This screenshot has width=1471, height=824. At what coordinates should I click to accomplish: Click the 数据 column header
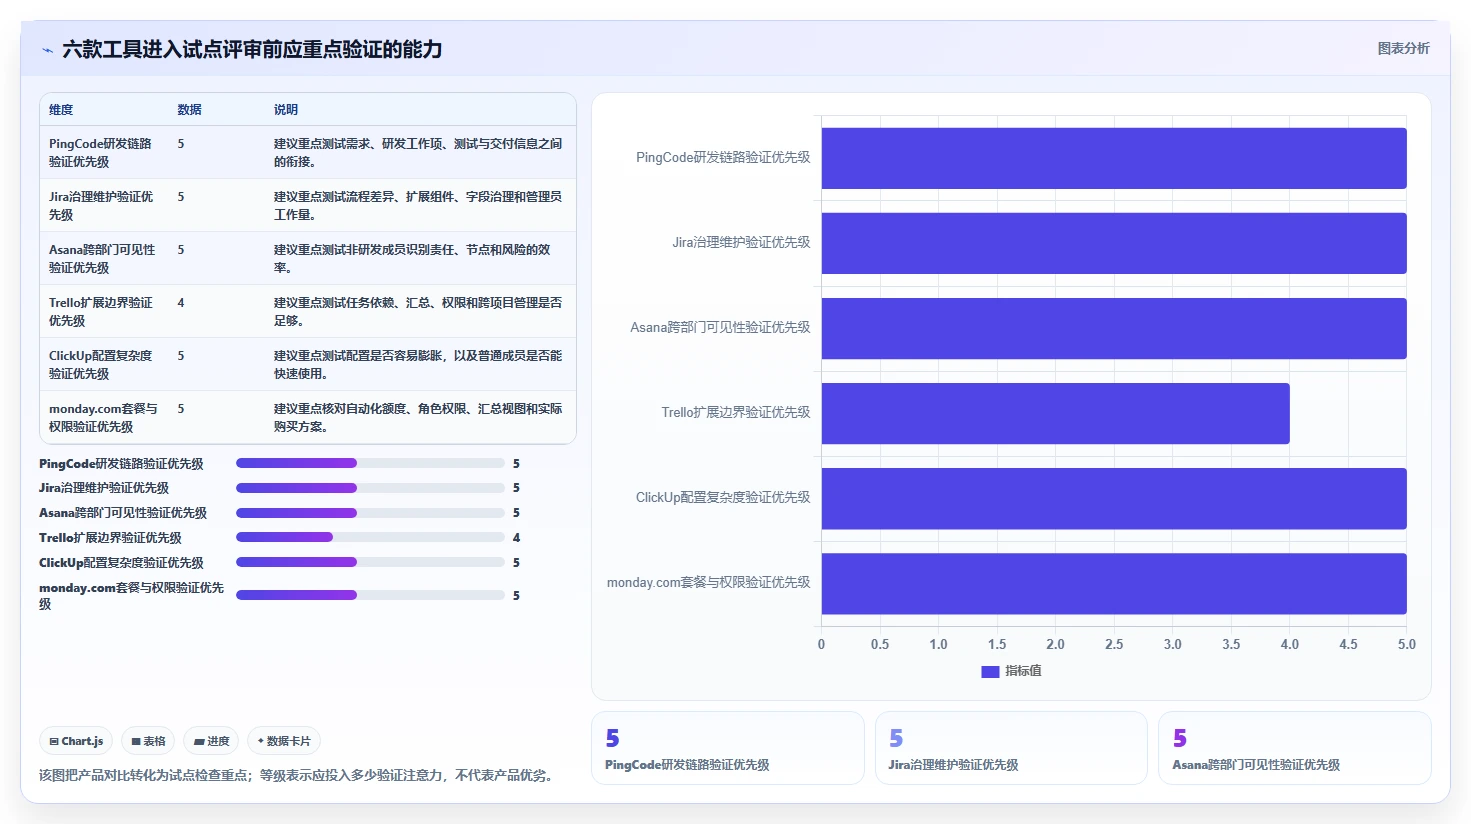click(x=189, y=110)
